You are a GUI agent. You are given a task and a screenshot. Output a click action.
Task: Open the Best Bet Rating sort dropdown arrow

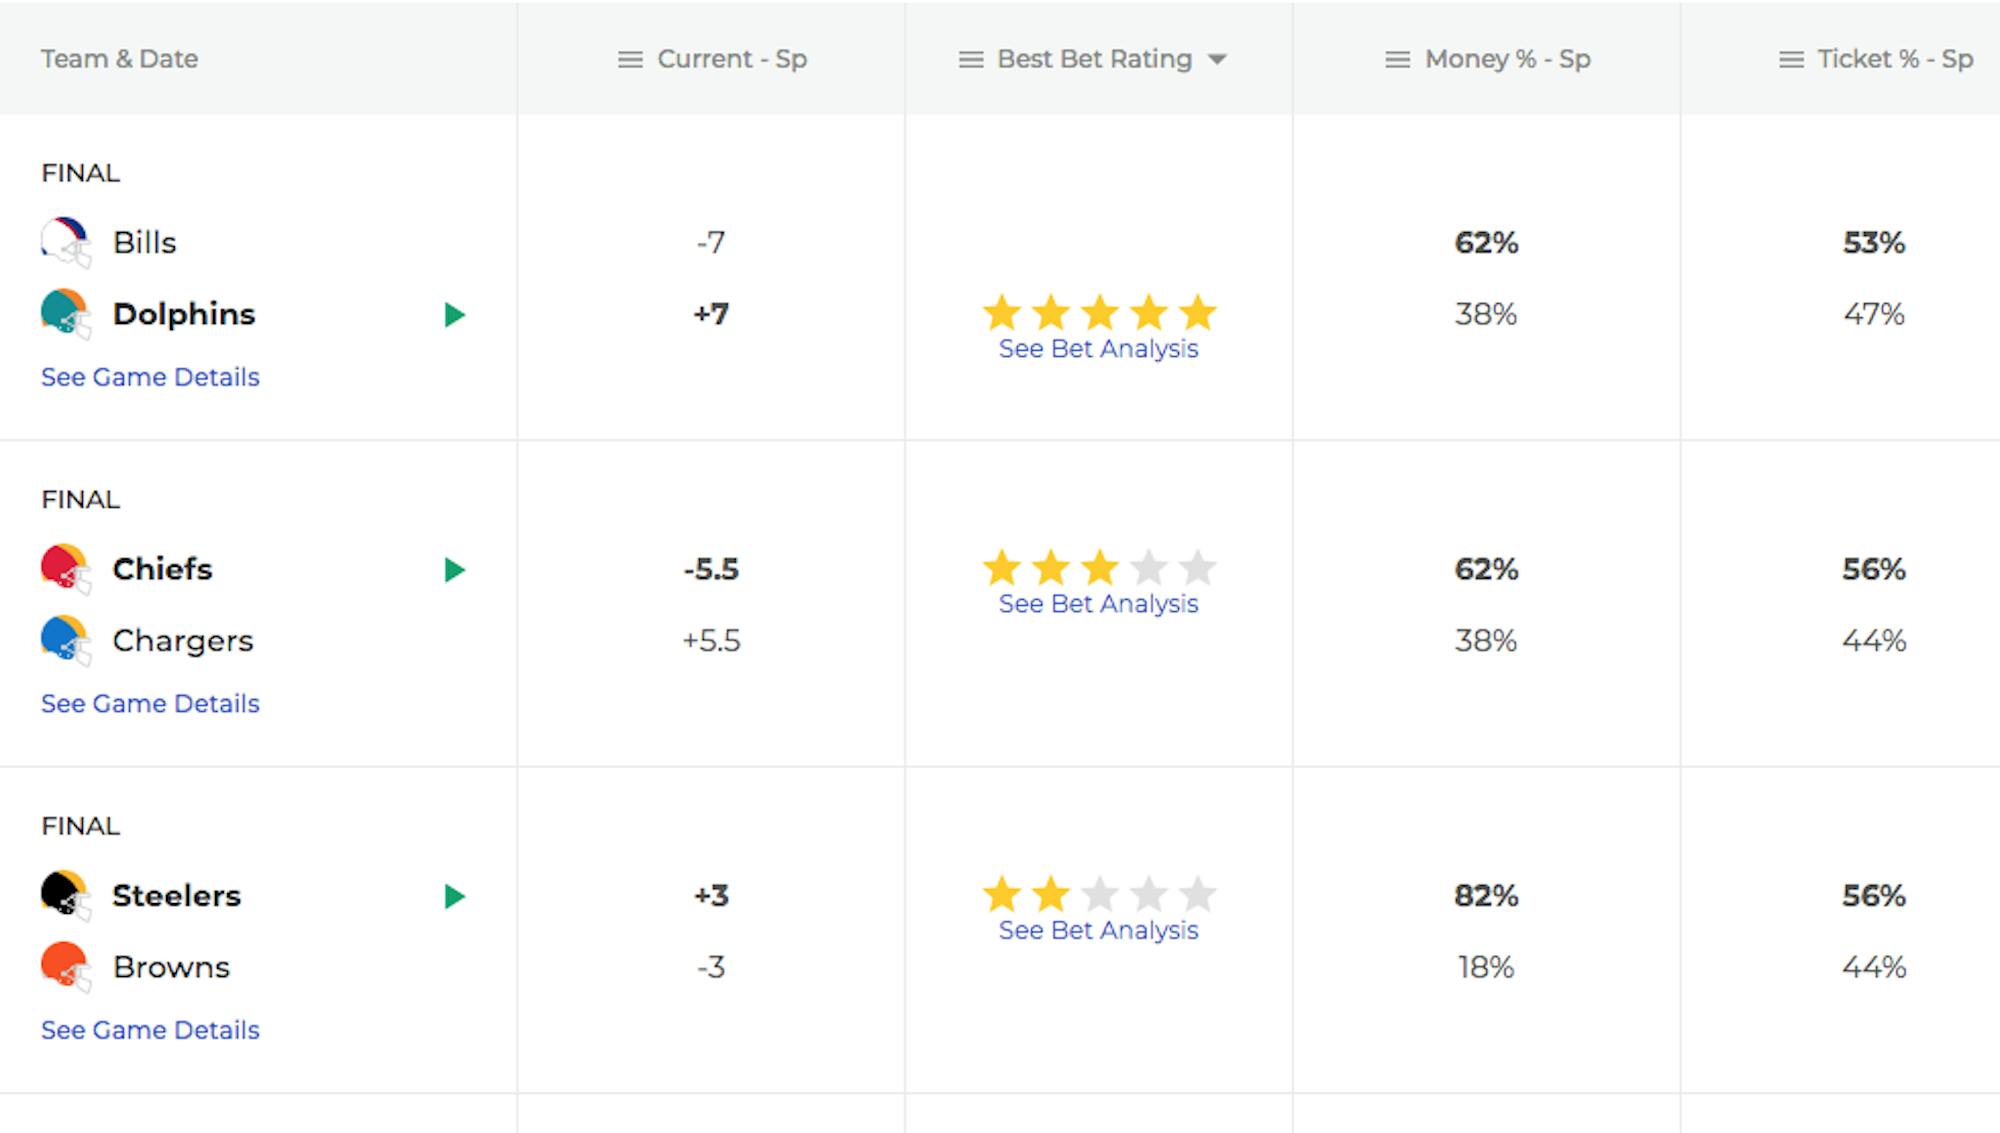coord(1217,59)
